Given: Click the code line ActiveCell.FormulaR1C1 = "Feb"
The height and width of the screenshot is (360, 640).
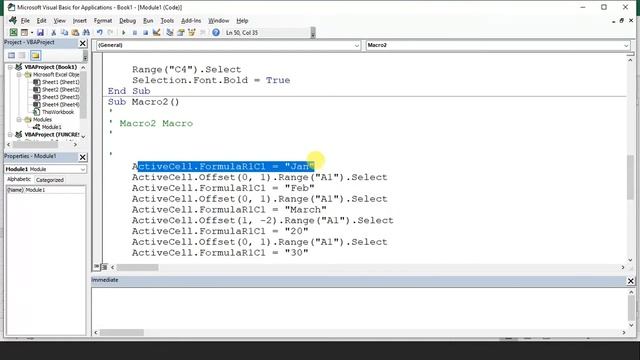Looking at the screenshot, I should 223,188.
